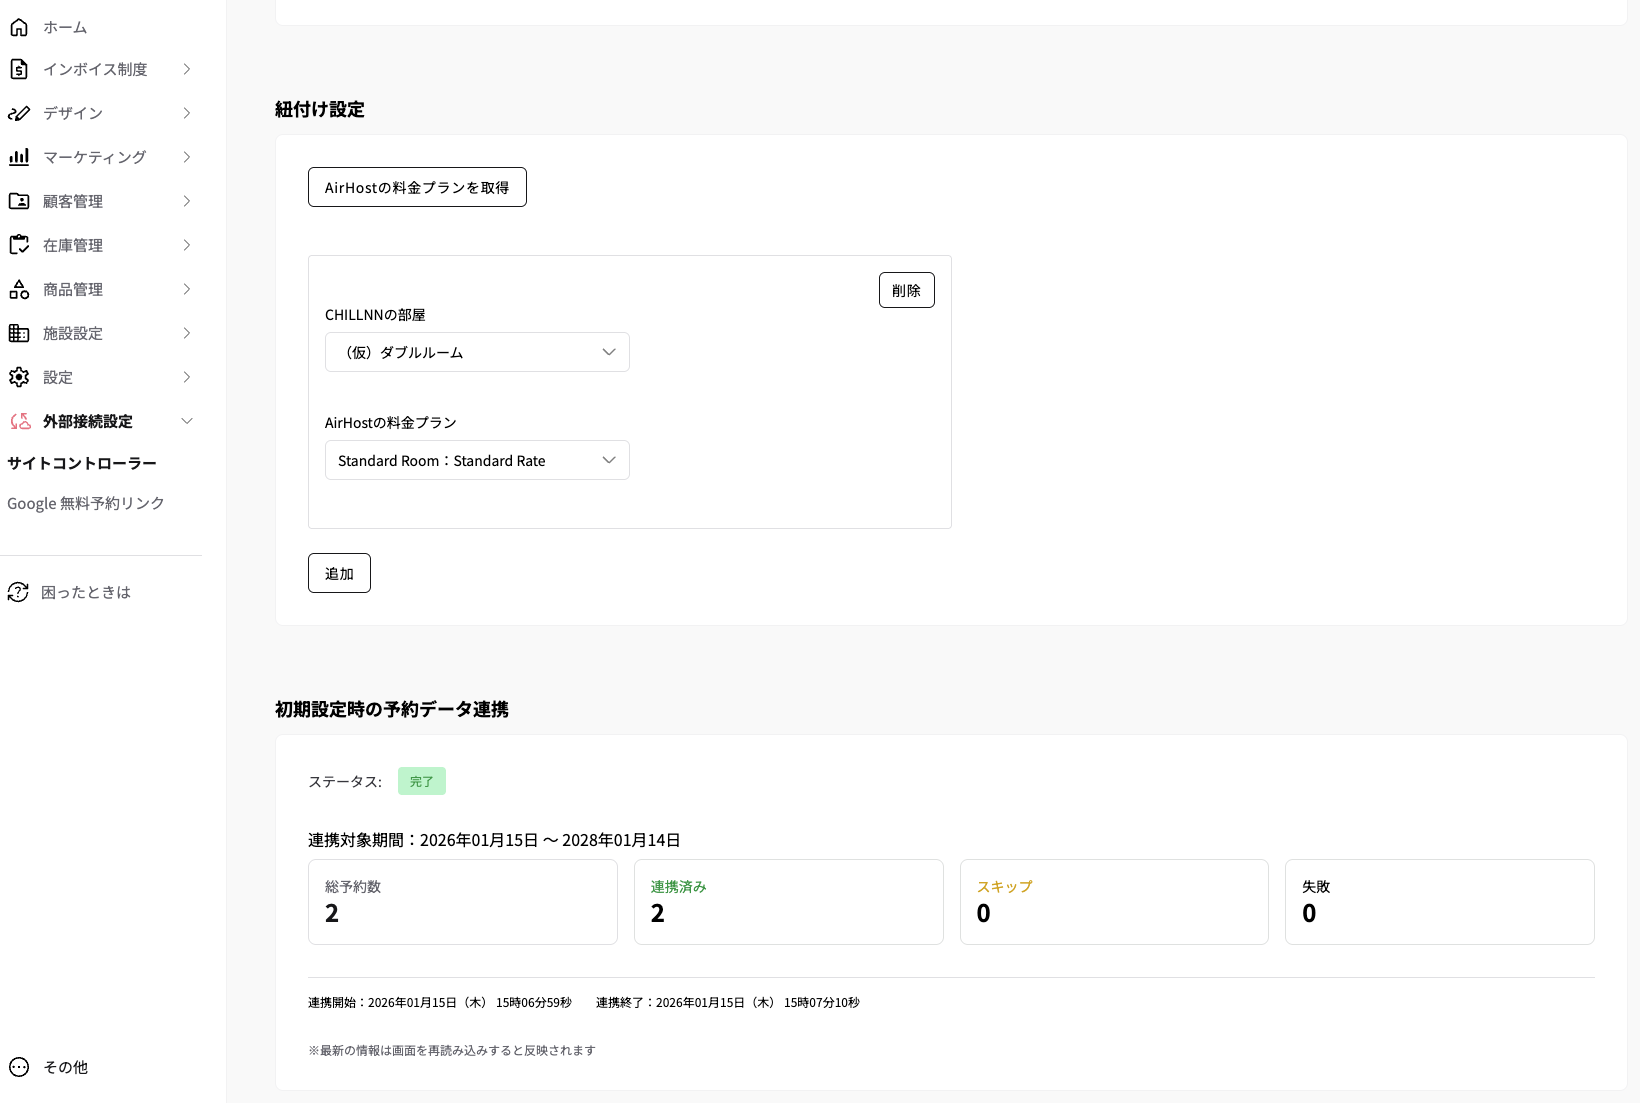
Task: Collapse the 外部接続設定 chevron
Action: pyautogui.click(x=187, y=421)
